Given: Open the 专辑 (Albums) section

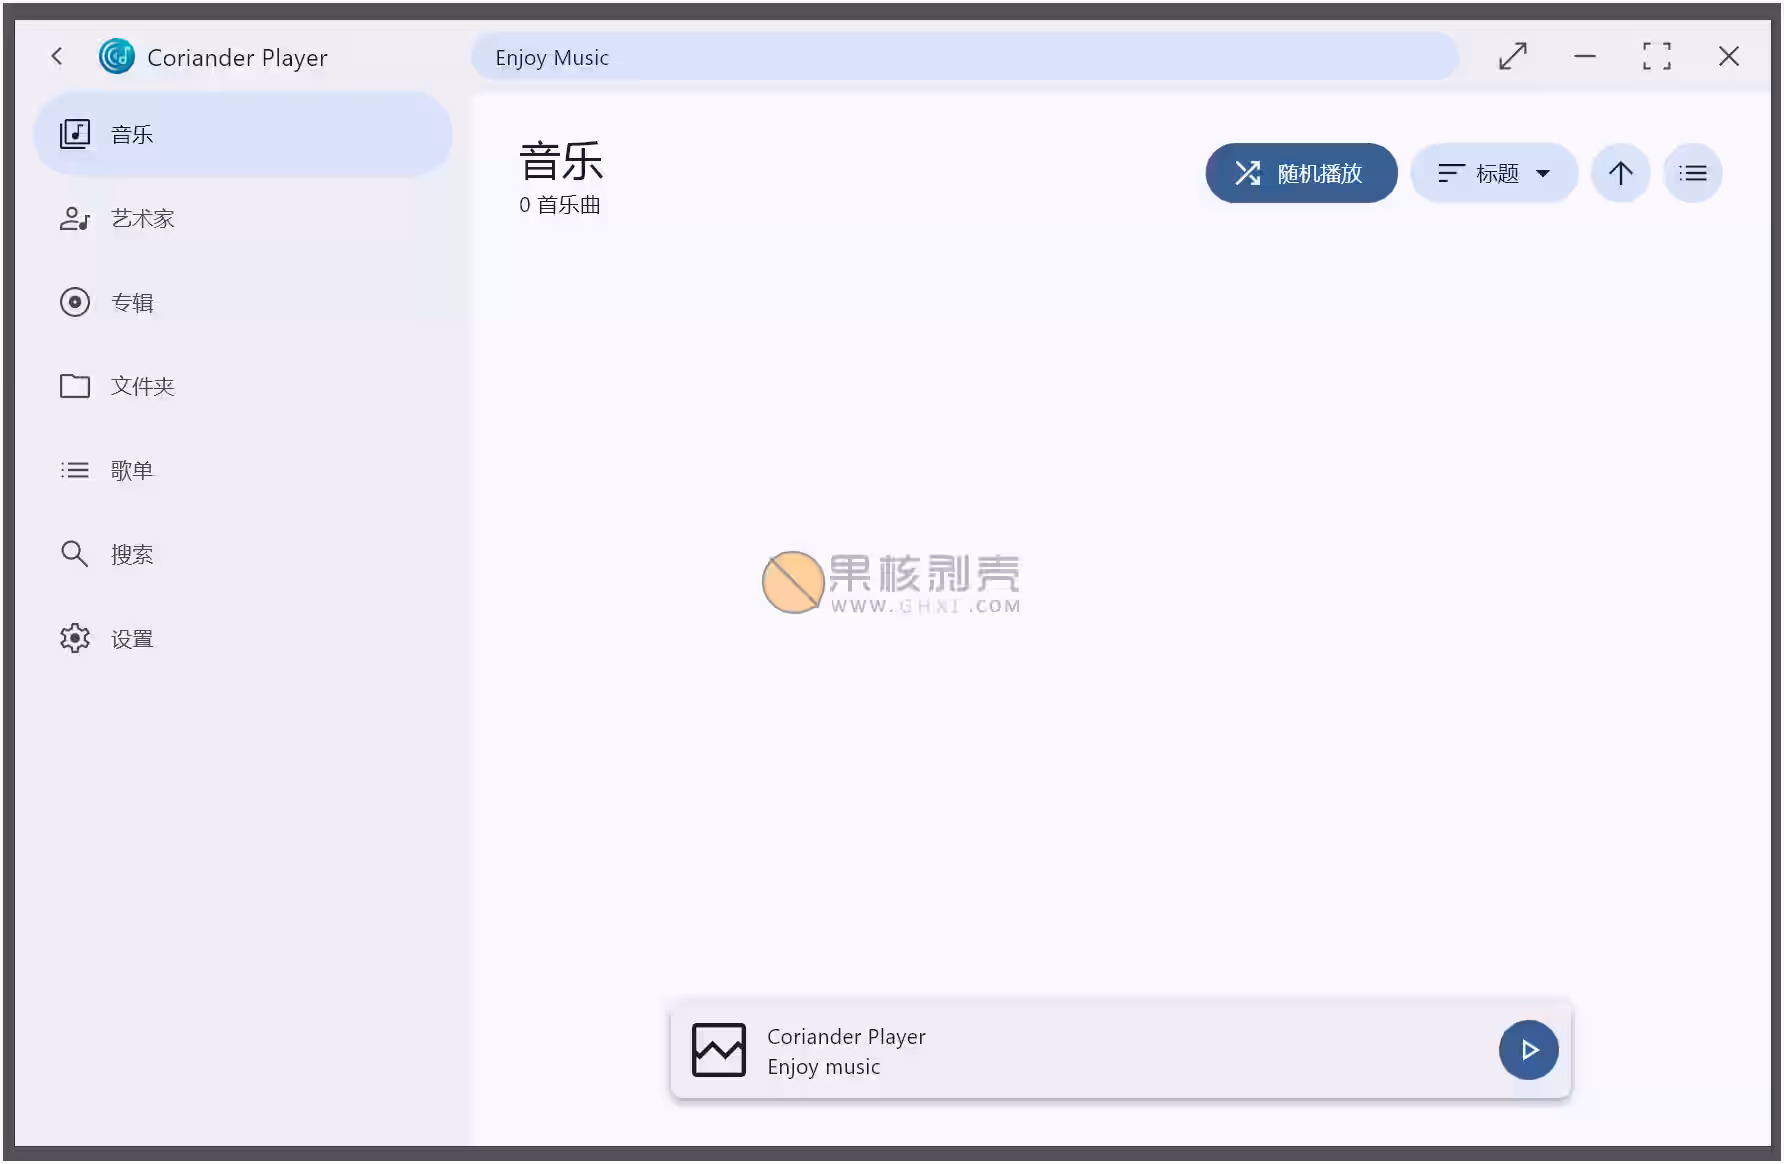Looking at the screenshot, I should point(130,302).
